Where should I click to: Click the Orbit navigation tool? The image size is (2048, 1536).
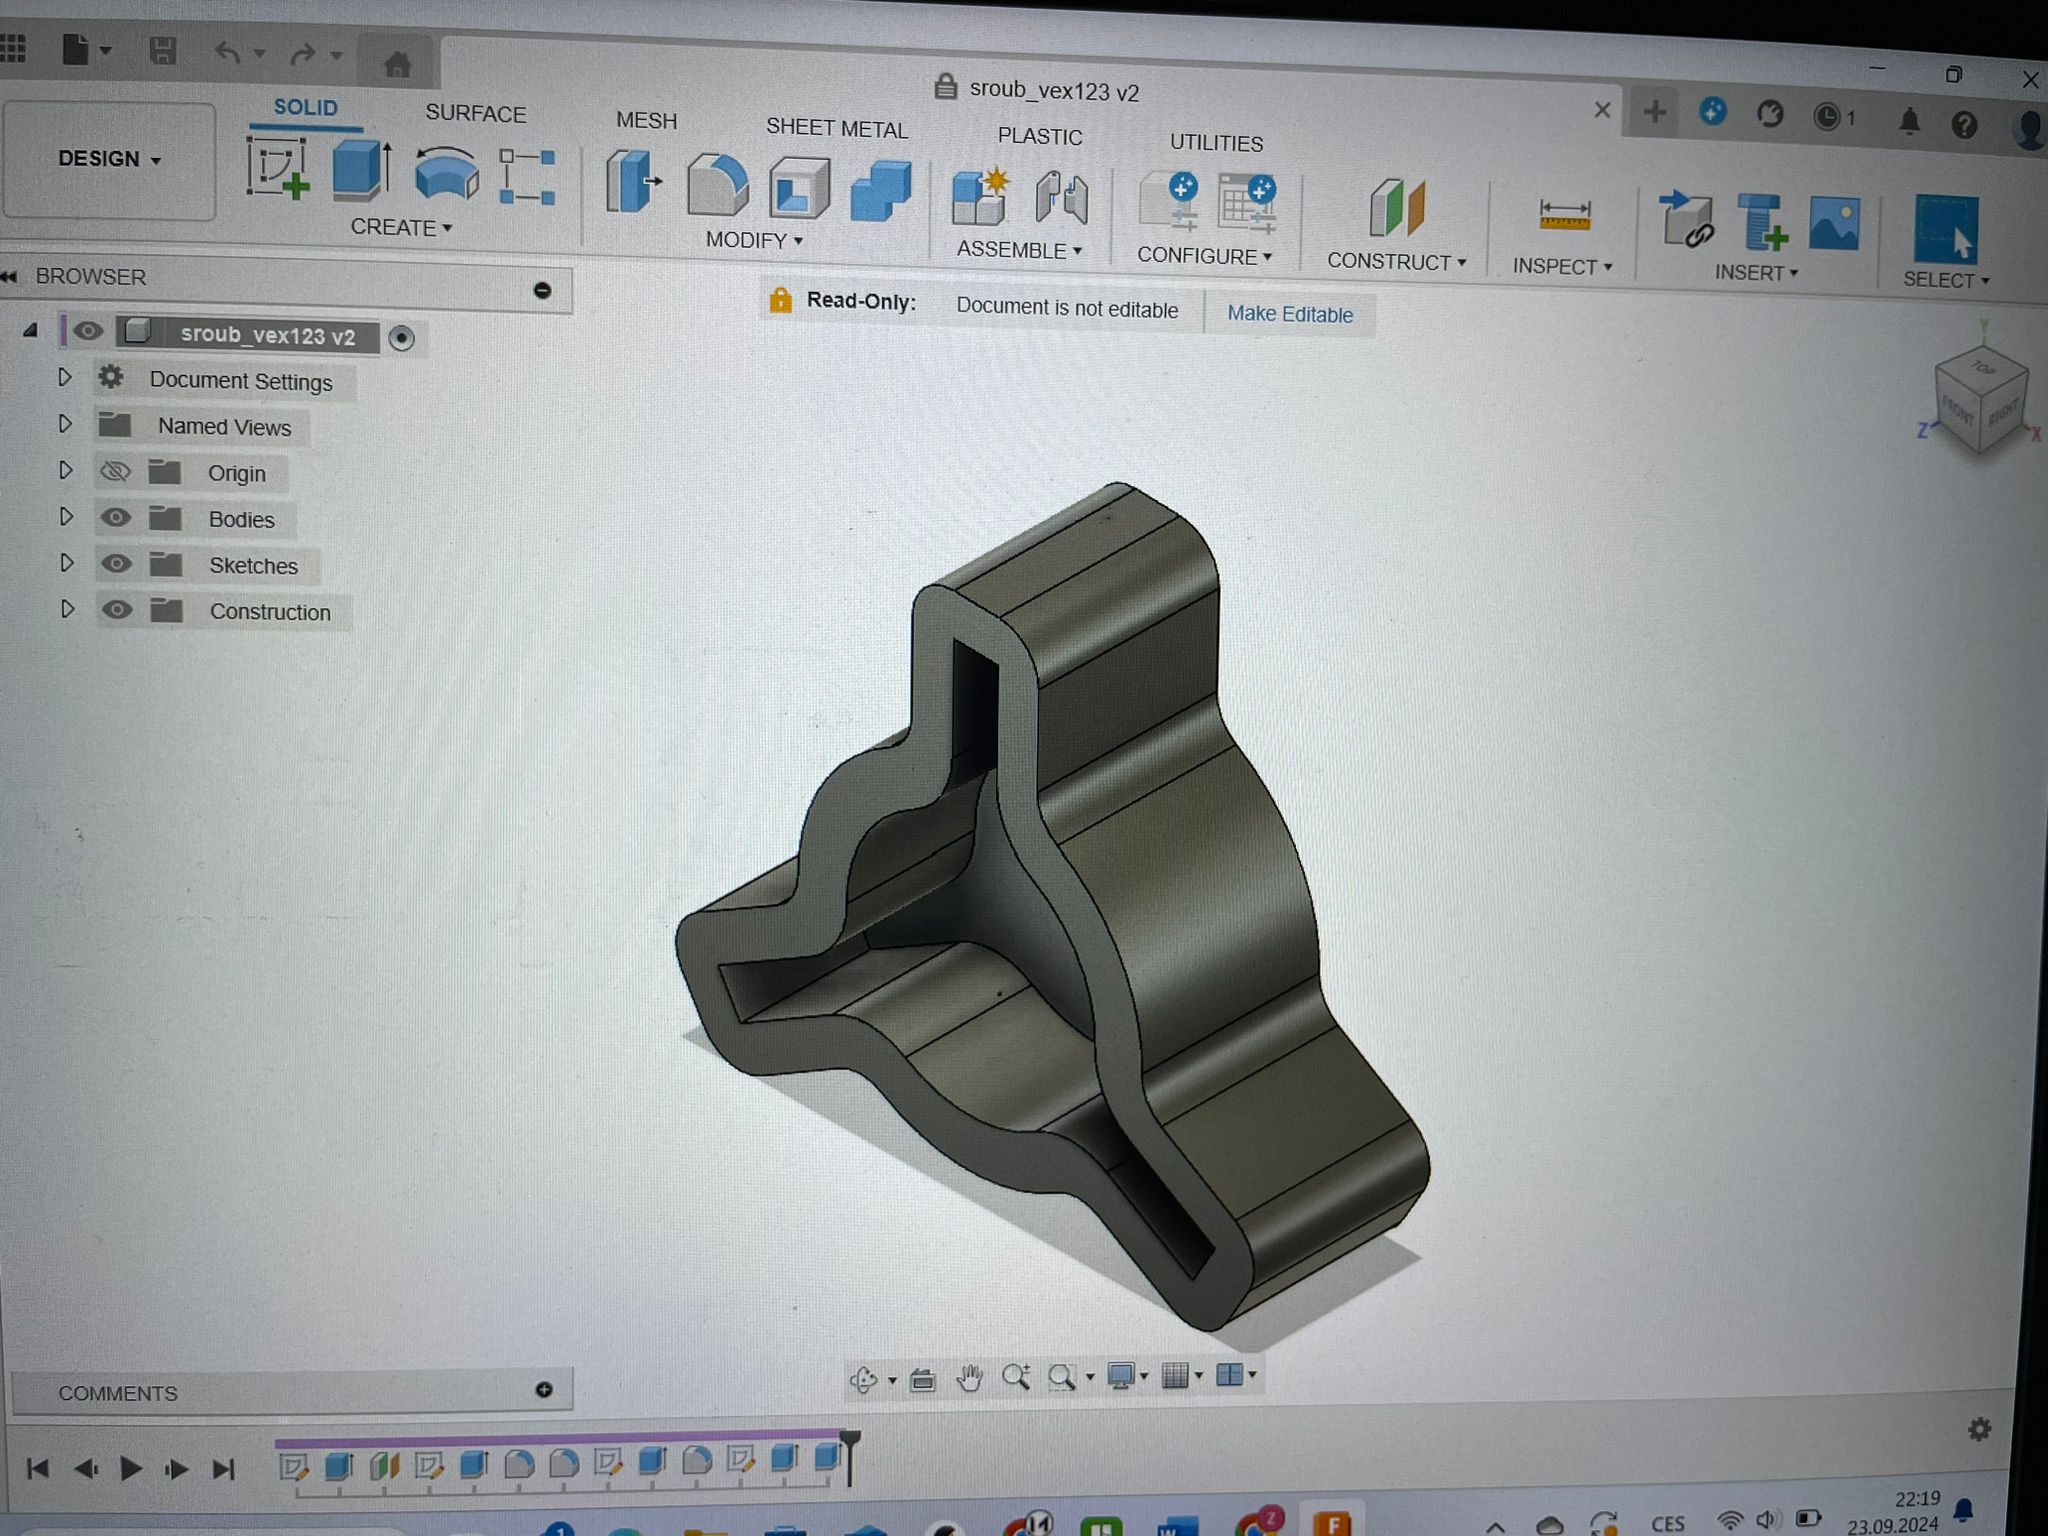pyautogui.click(x=862, y=1380)
